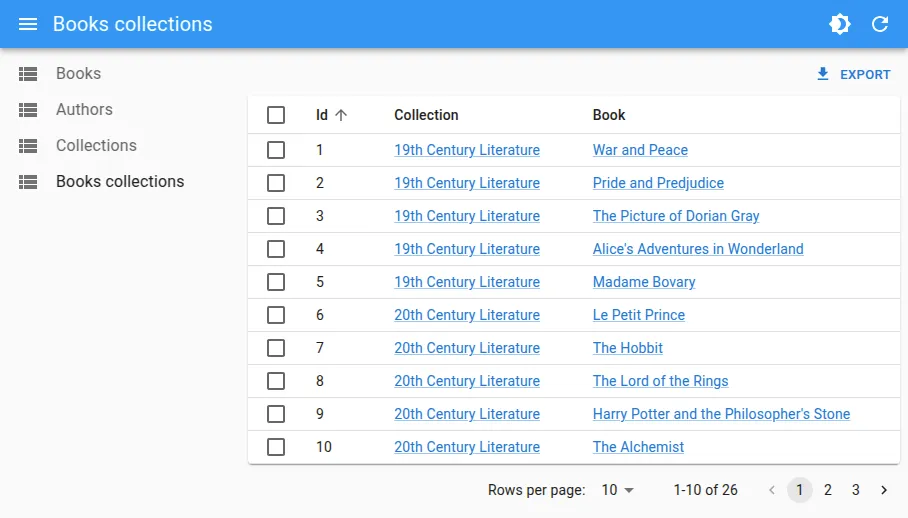Screen dimensions: 908x518
Task: Open the hamburger menu in the app bar
Action: pos(28,24)
